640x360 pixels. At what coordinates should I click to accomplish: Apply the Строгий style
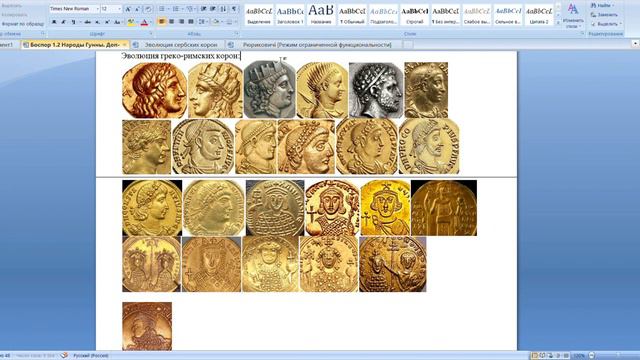[x=414, y=15]
